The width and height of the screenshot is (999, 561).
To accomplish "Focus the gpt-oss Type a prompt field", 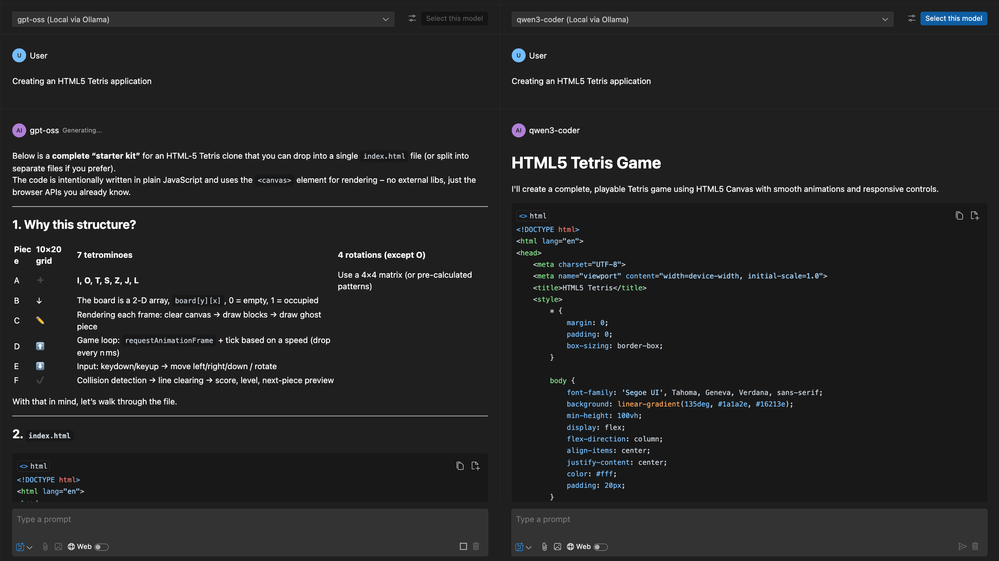I will pos(250,520).
